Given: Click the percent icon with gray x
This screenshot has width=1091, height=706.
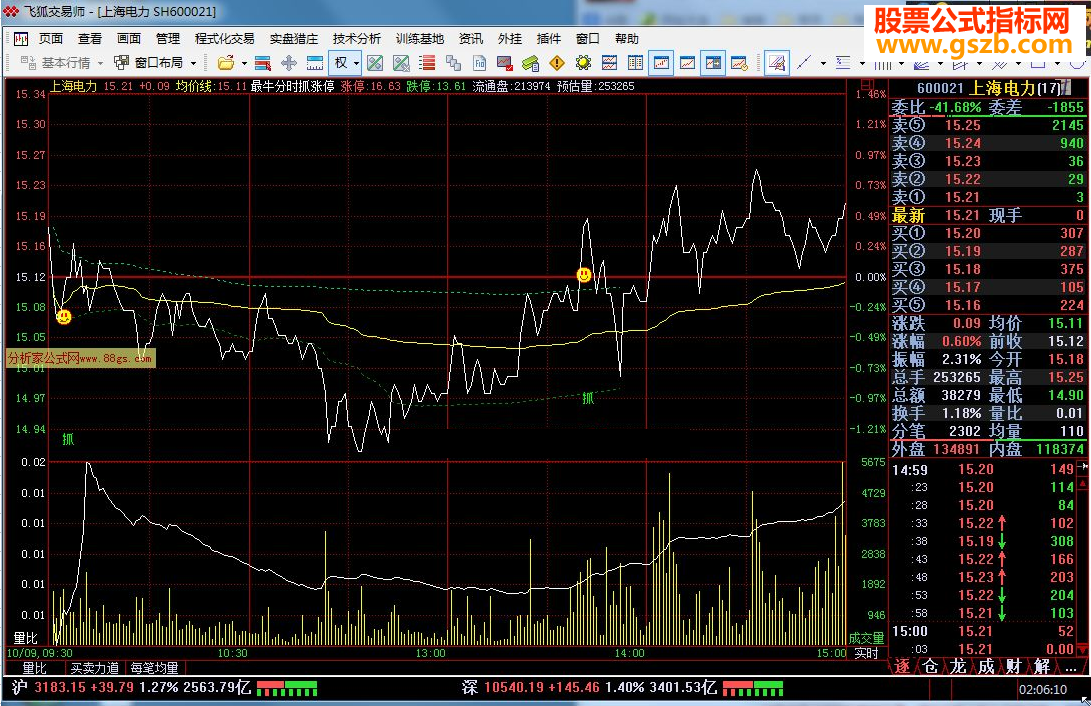Looking at the screenshot, I should click(x=401, y=63).
